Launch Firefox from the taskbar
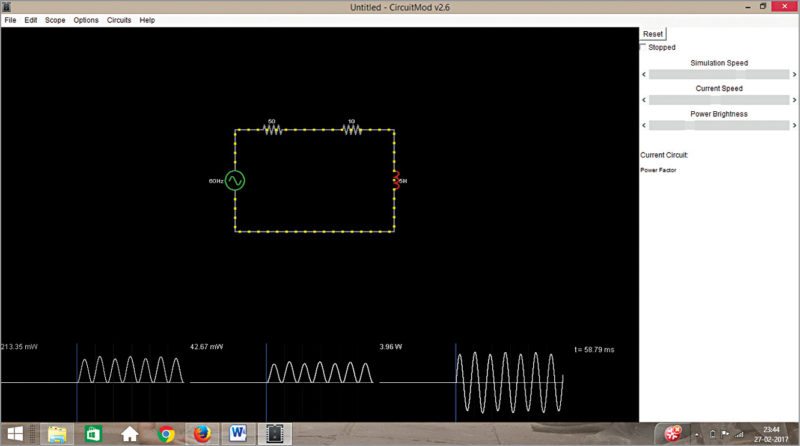This screenshot has width=800, height=446. (203, 434)
